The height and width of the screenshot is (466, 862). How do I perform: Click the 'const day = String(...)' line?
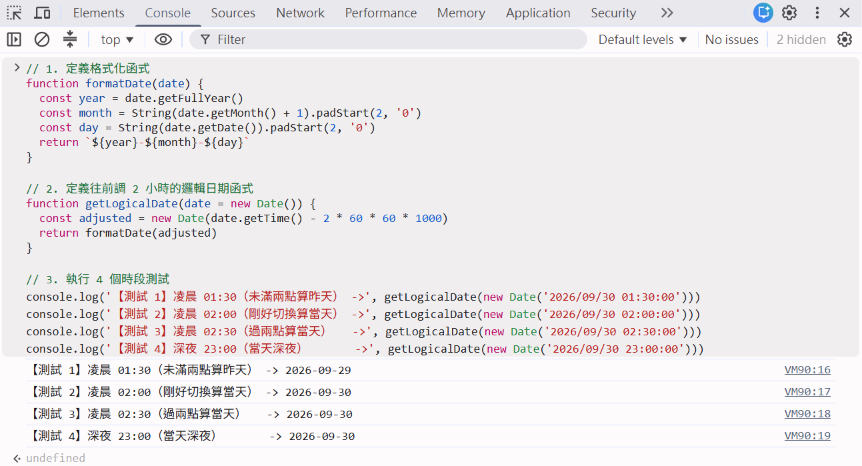pyautogui.click(x=207, y=127)
